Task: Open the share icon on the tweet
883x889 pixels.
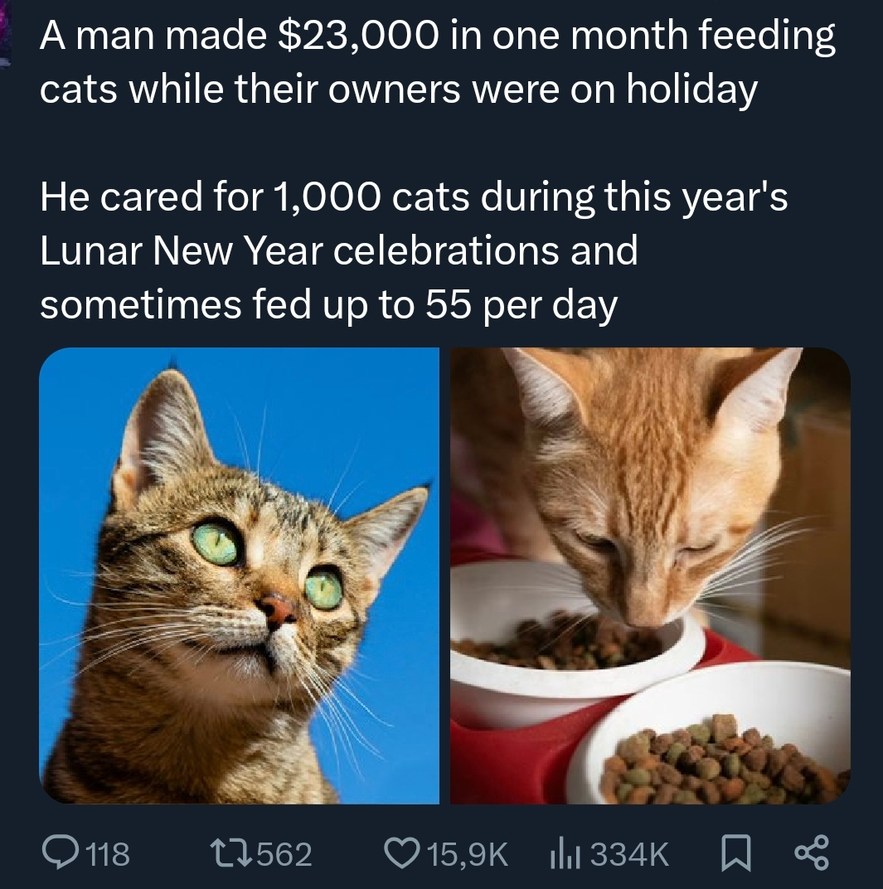Action: click(810, 852)
